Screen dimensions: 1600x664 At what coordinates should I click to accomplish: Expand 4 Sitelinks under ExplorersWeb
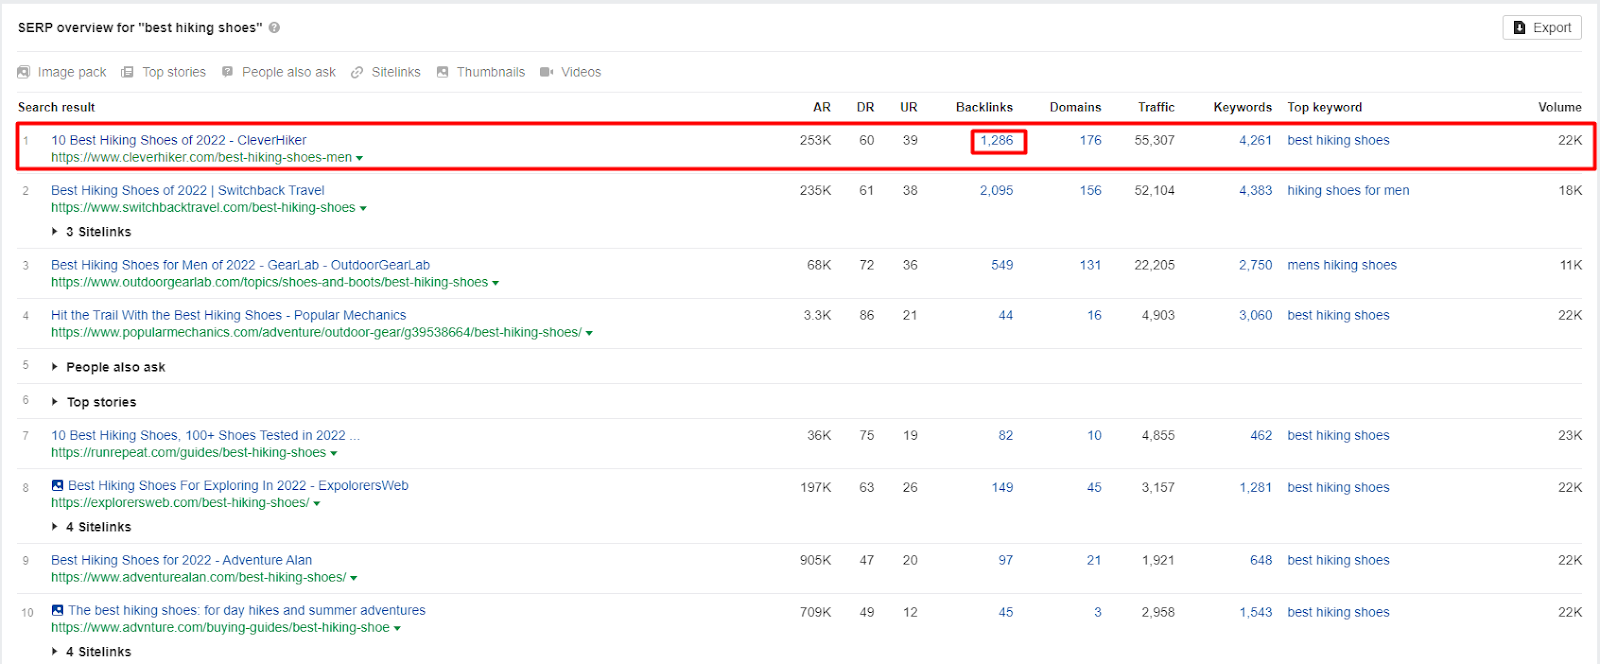[x=92, y=527]
